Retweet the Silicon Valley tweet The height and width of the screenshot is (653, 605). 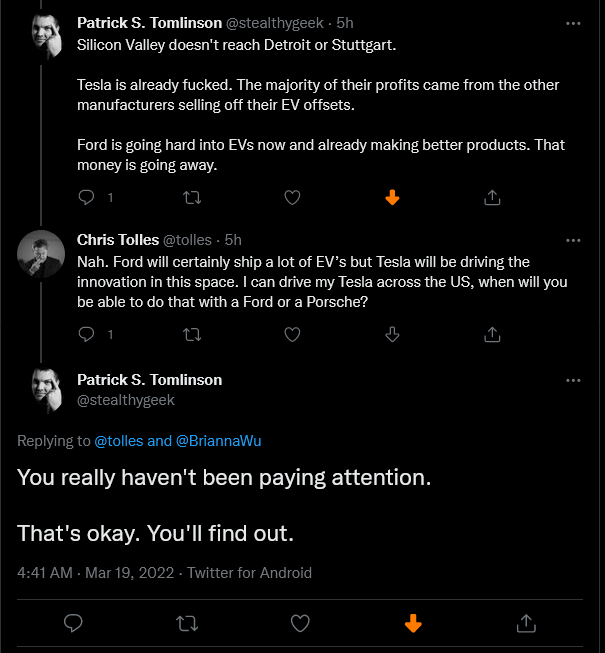[192, 197]
